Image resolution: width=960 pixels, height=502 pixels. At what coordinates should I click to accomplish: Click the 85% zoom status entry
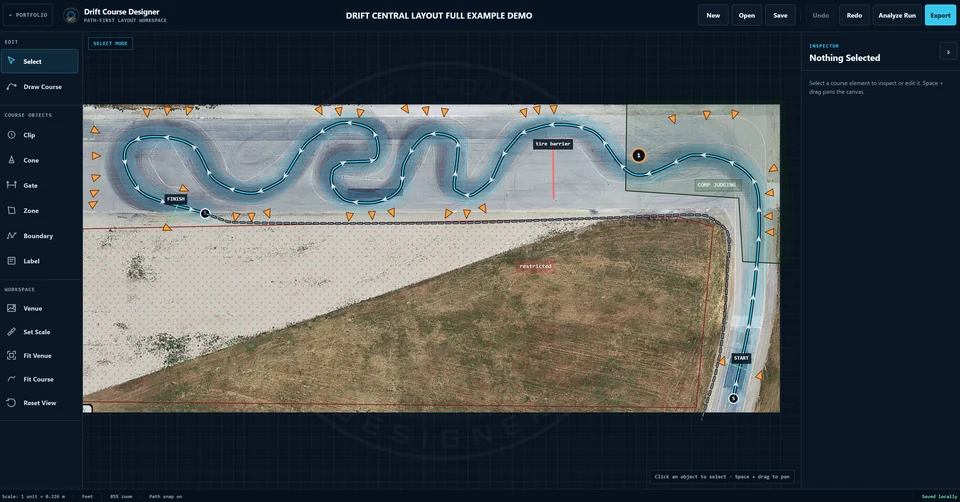tap(121, 496)
